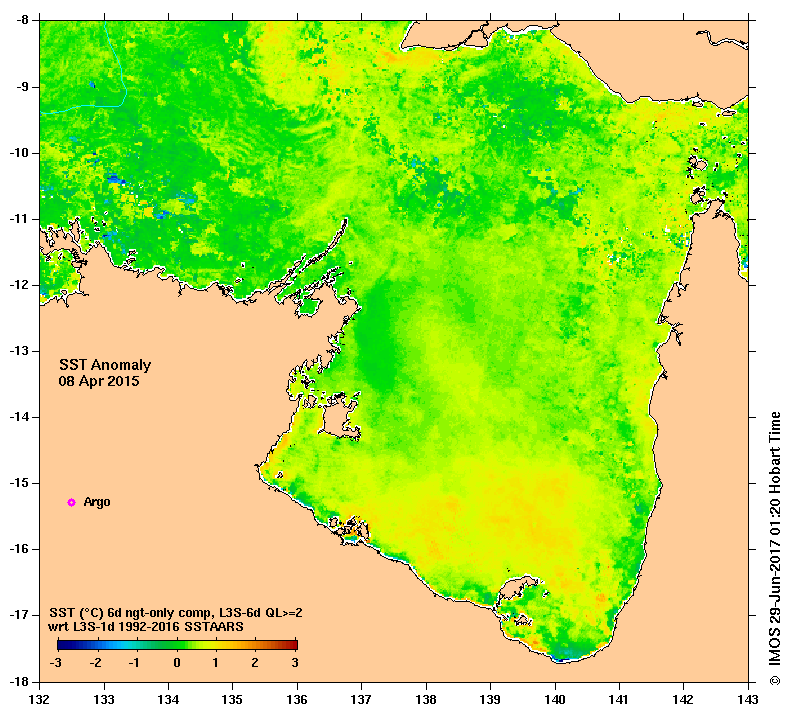Click the '-3' color bar label
This screenshot has height=716, width=791.
56,663
